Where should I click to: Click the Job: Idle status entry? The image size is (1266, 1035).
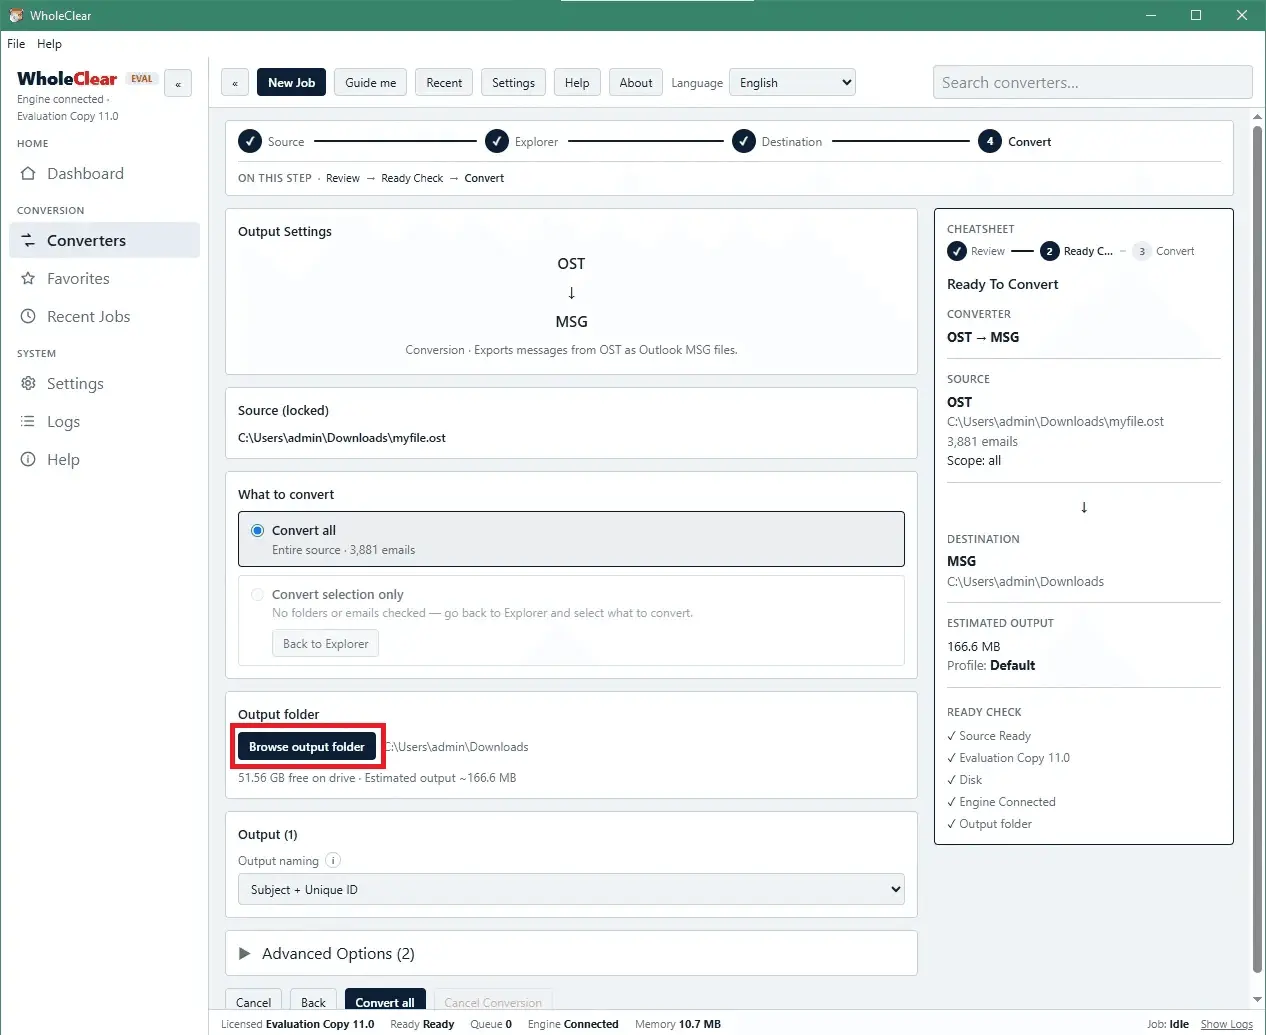tap(1168, 1024)
